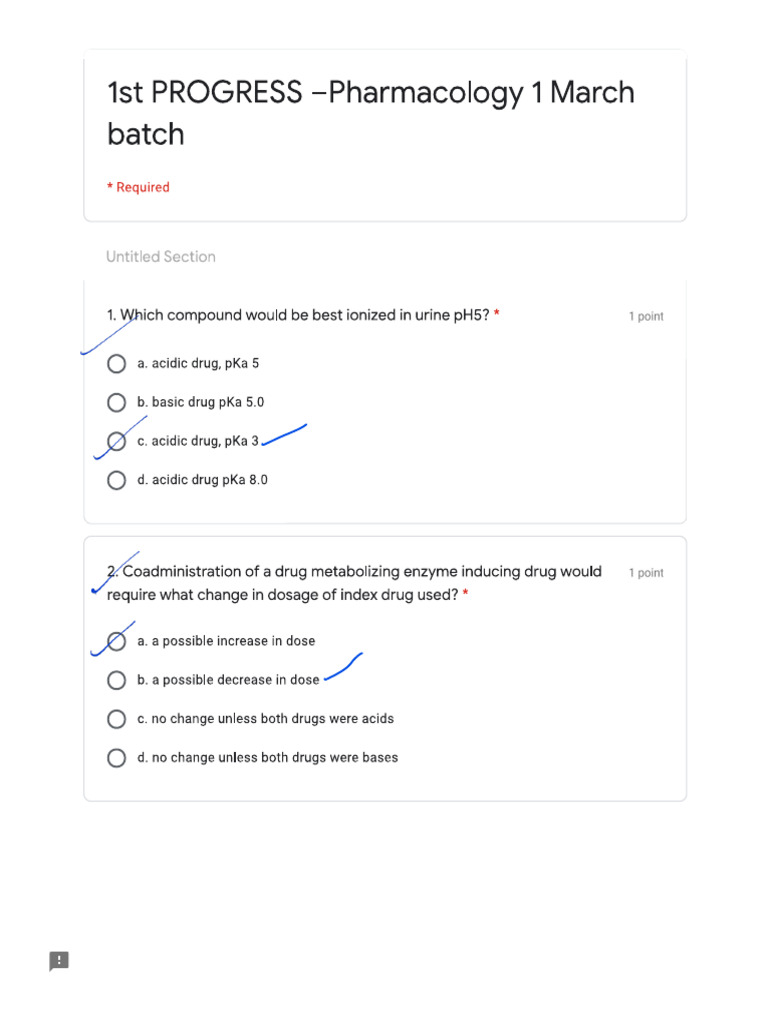Choose radio 'a possible decrease in dose'

117,680
